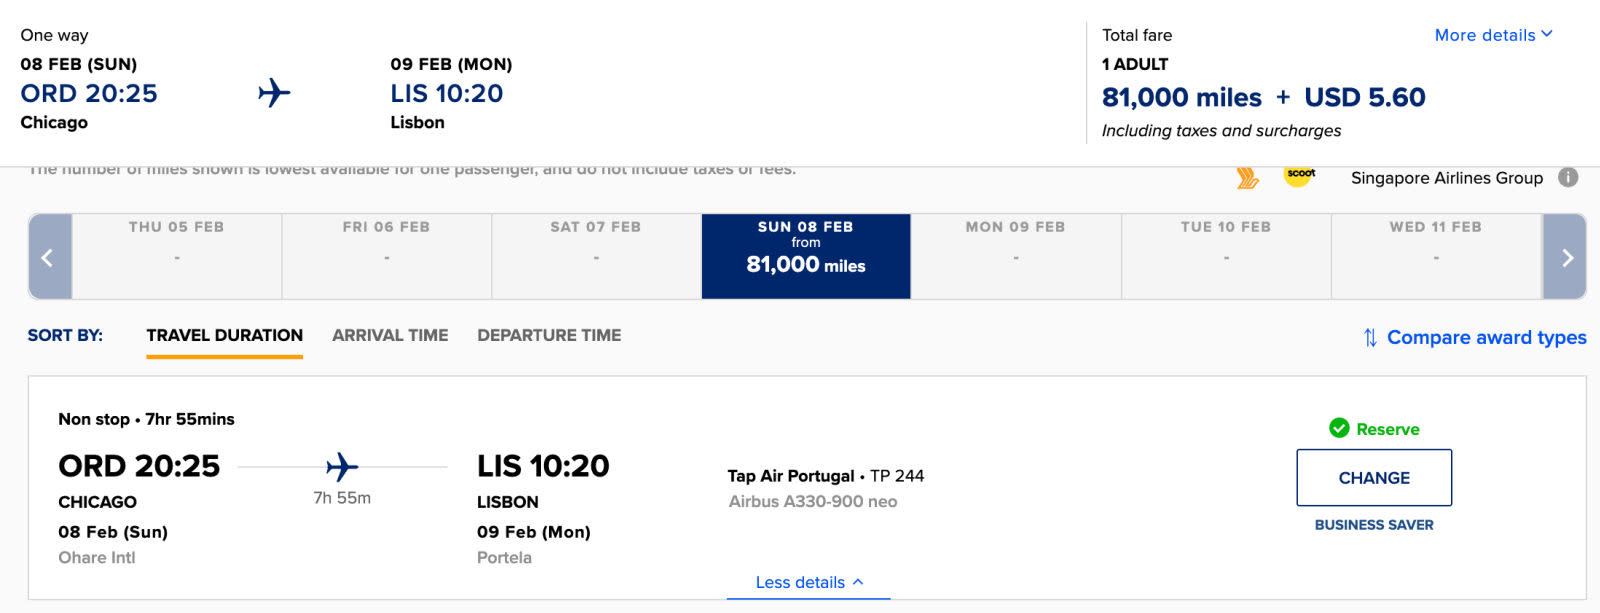Choose Sat 07 Feb in date strip
The height and width of the screenshot is (613, 1600).
pyautogui.click(x=596, y=256)
